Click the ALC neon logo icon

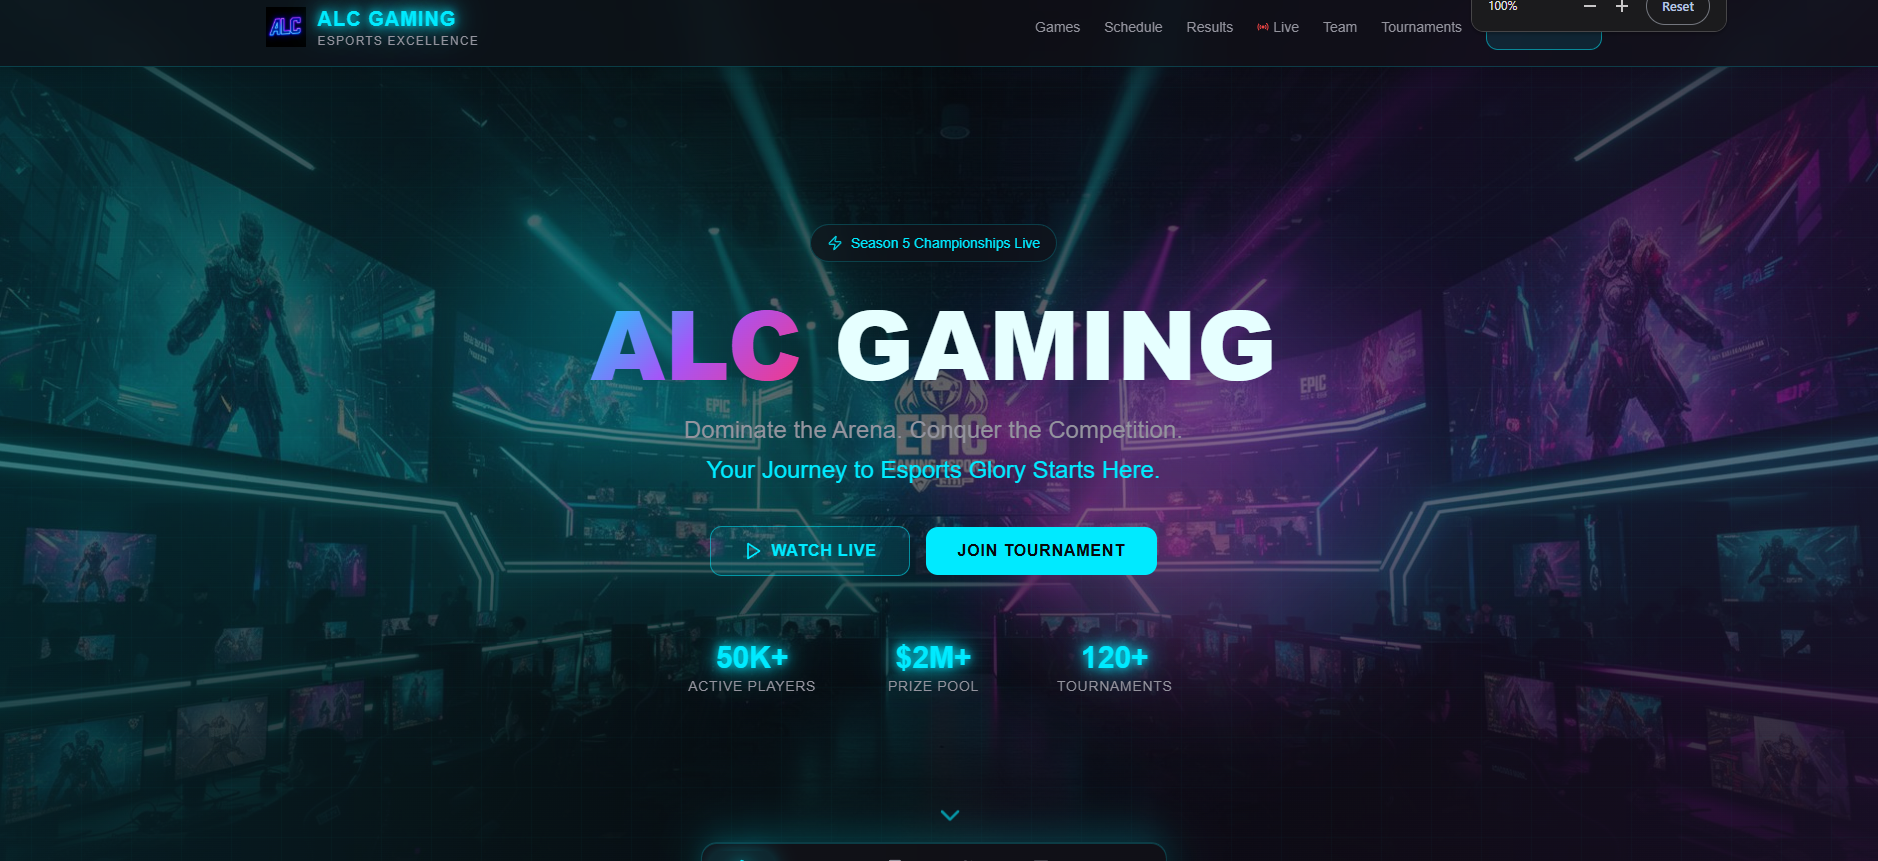point(286,27)
